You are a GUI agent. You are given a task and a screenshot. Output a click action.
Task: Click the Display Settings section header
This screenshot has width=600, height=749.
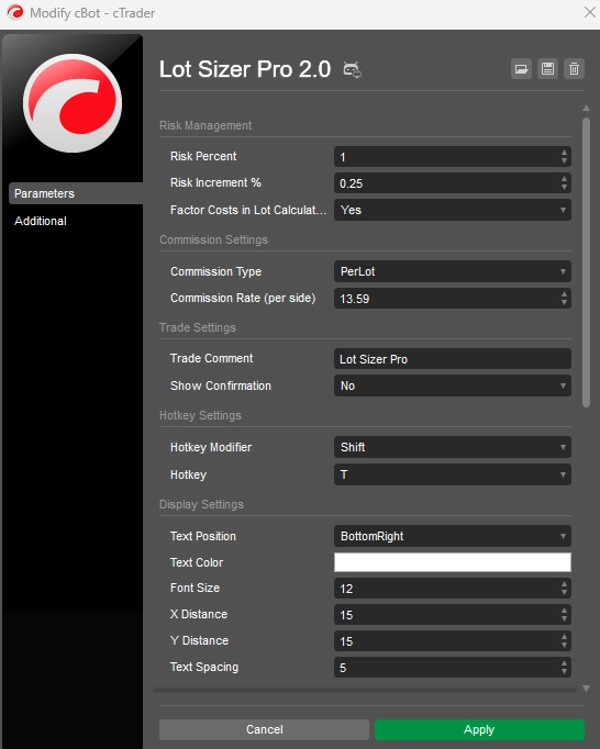click(201, 504)
